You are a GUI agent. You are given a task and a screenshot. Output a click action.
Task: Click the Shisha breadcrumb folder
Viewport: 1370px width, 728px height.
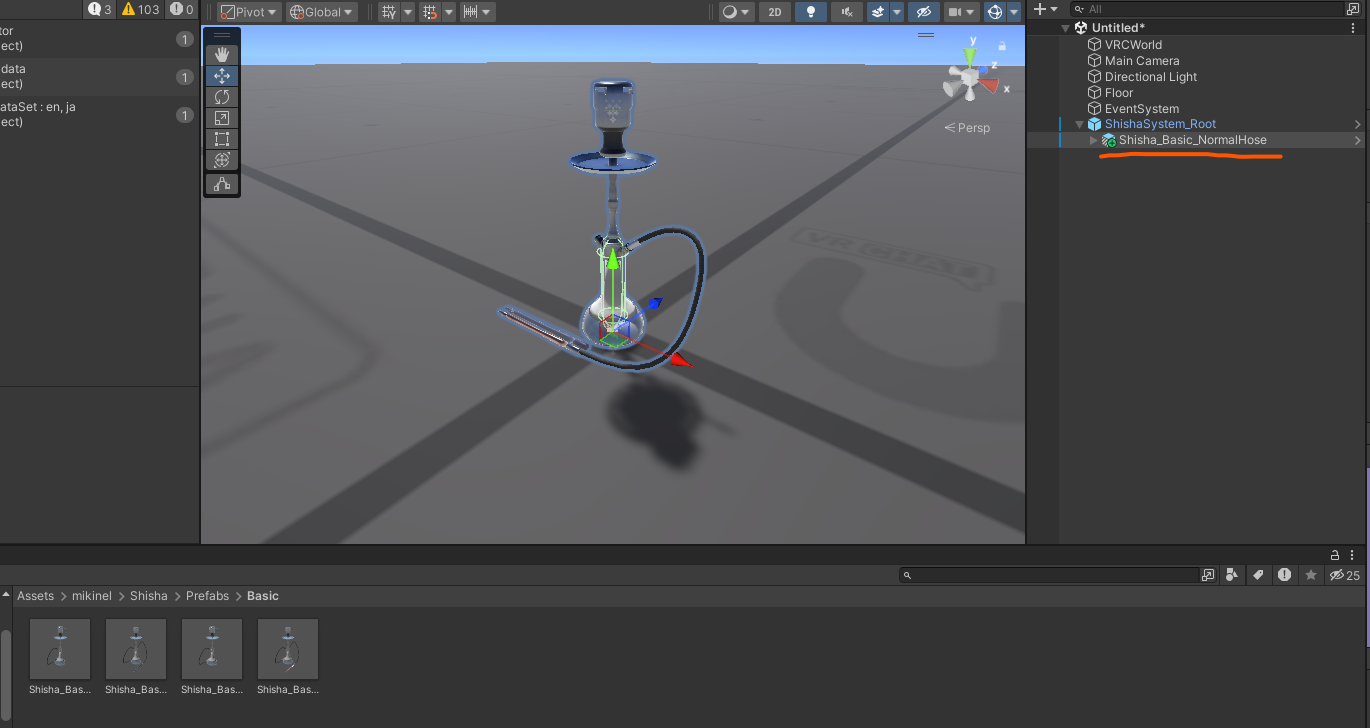[x=149, y=596]
